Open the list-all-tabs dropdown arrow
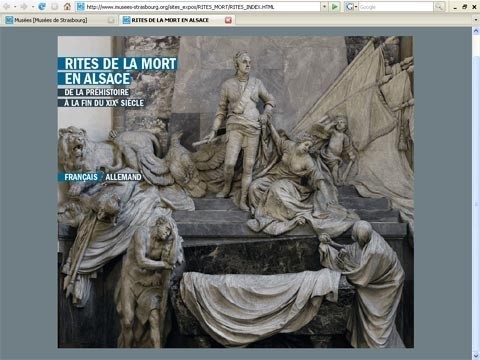480x360 pixels. pyautogui.click(x=476, y=20)
